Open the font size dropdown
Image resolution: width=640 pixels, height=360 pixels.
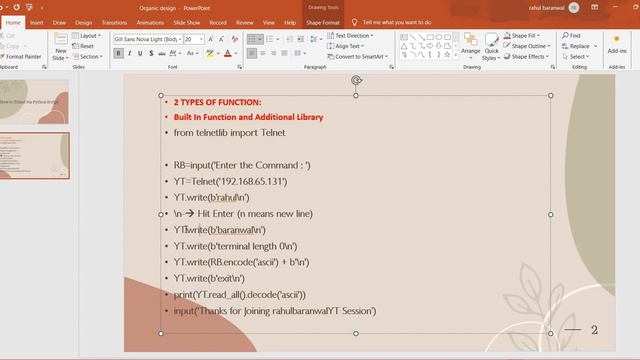(x=201, y=39)
